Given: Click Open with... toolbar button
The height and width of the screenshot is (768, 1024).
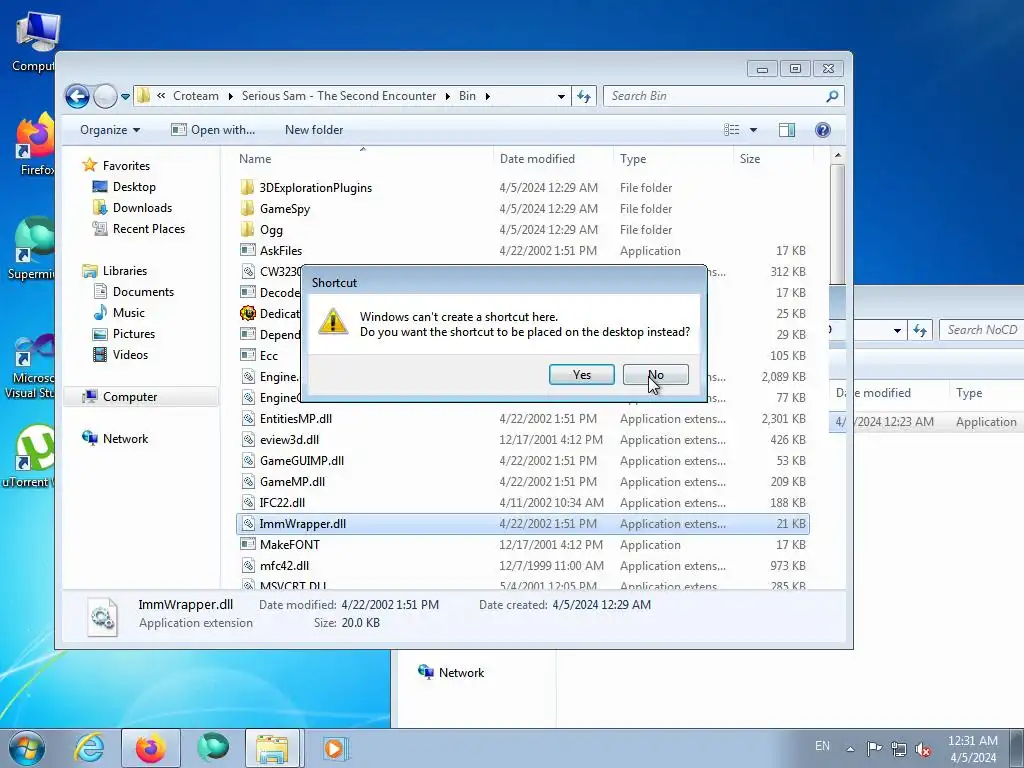Looking at the screenshot, I should click(213, 130).
